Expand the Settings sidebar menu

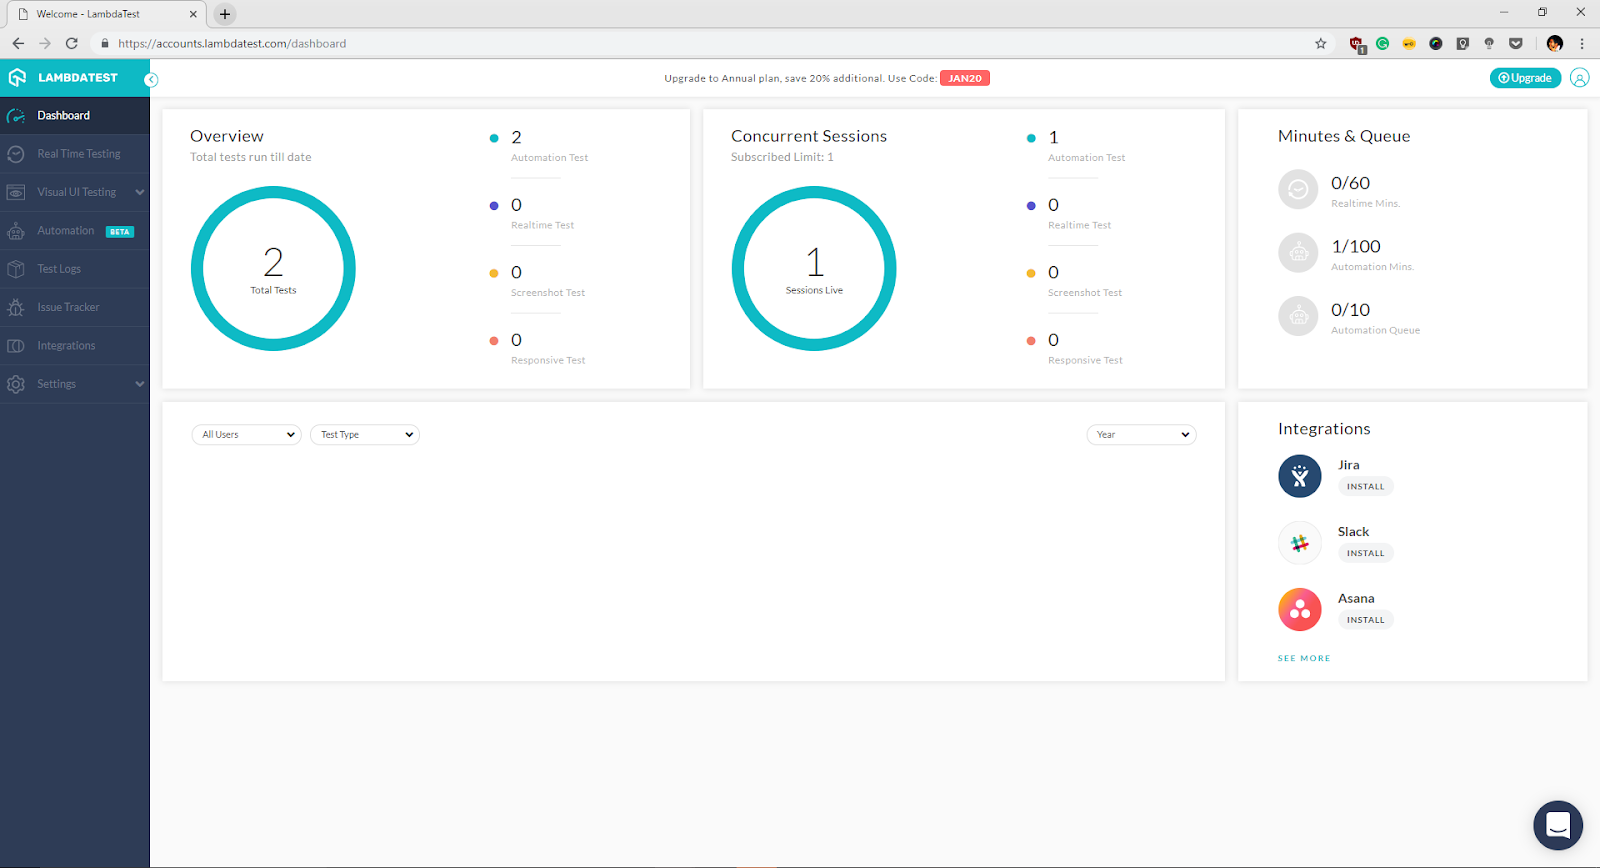point(139,384)
